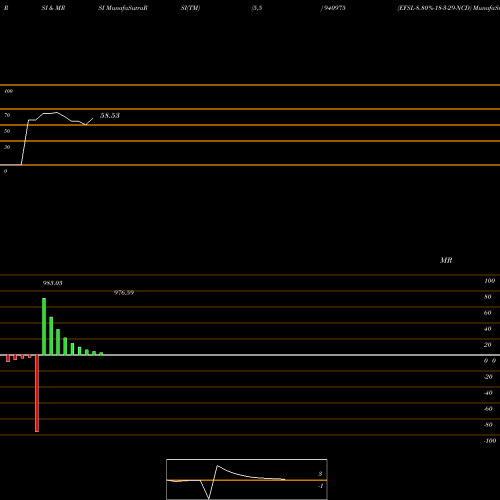This screenshot has width=500, height=500.
Task: Click the 50 level on RSI scale
Action: pos(7,131)
